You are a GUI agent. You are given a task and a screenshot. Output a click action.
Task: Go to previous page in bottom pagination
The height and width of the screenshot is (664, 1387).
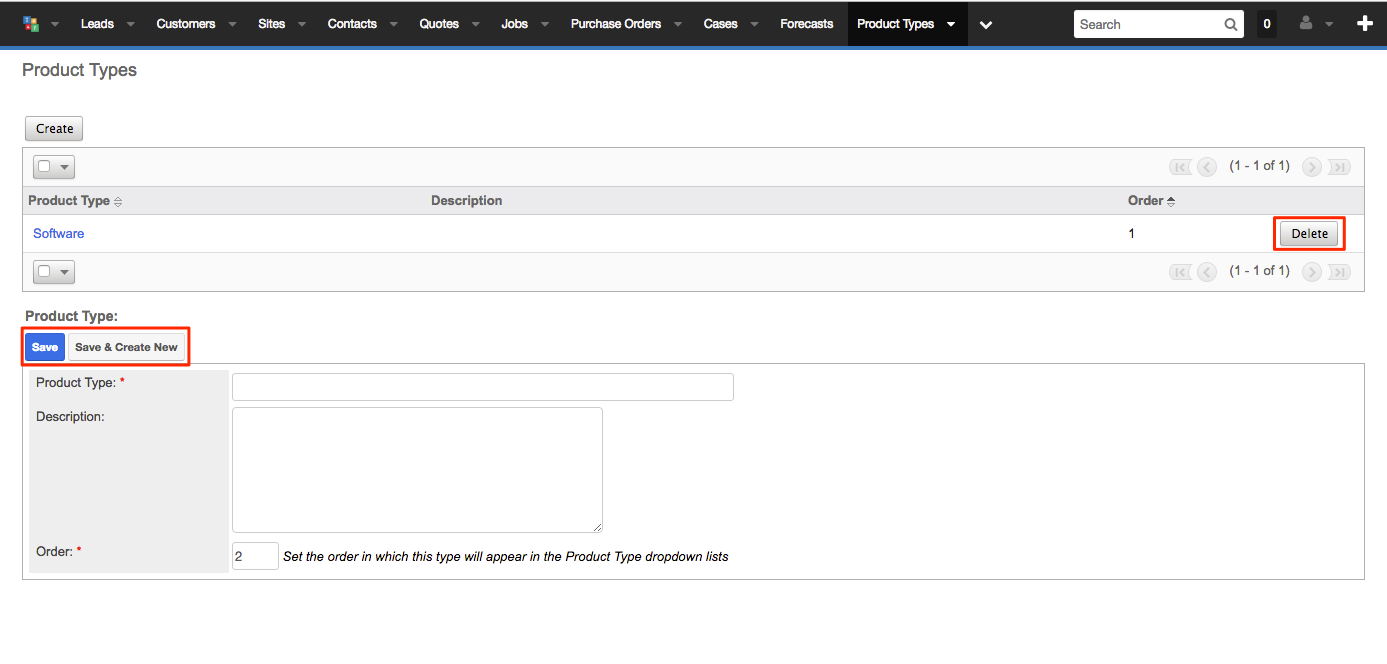1207,271
